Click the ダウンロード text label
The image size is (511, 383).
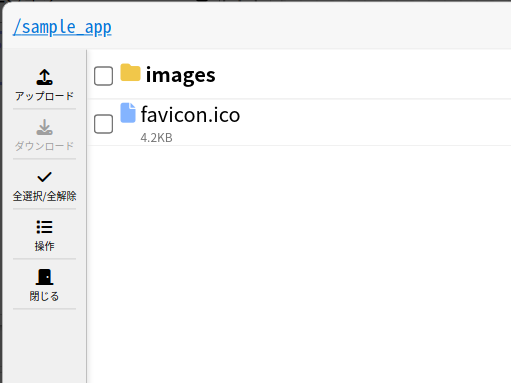tap(44, 146)
